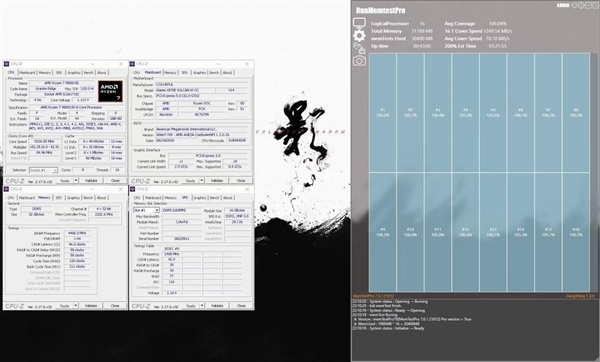The width and height of the screenshot is (600, 362).
Task: Click Close button in the Memory-tab CPU-Z window
Action: pyautogui.click(x=115, y=305)
